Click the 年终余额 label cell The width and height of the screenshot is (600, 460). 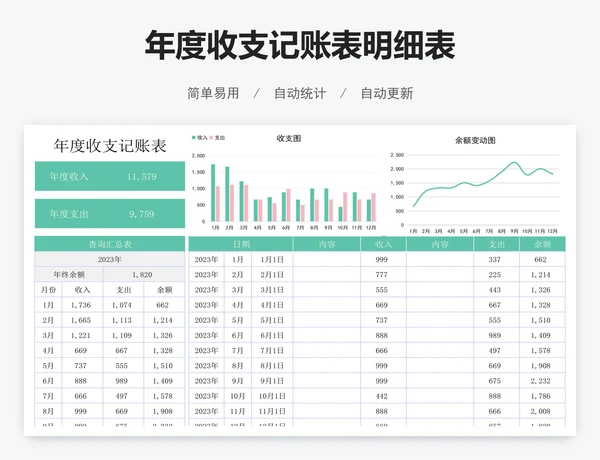point(69,275)
